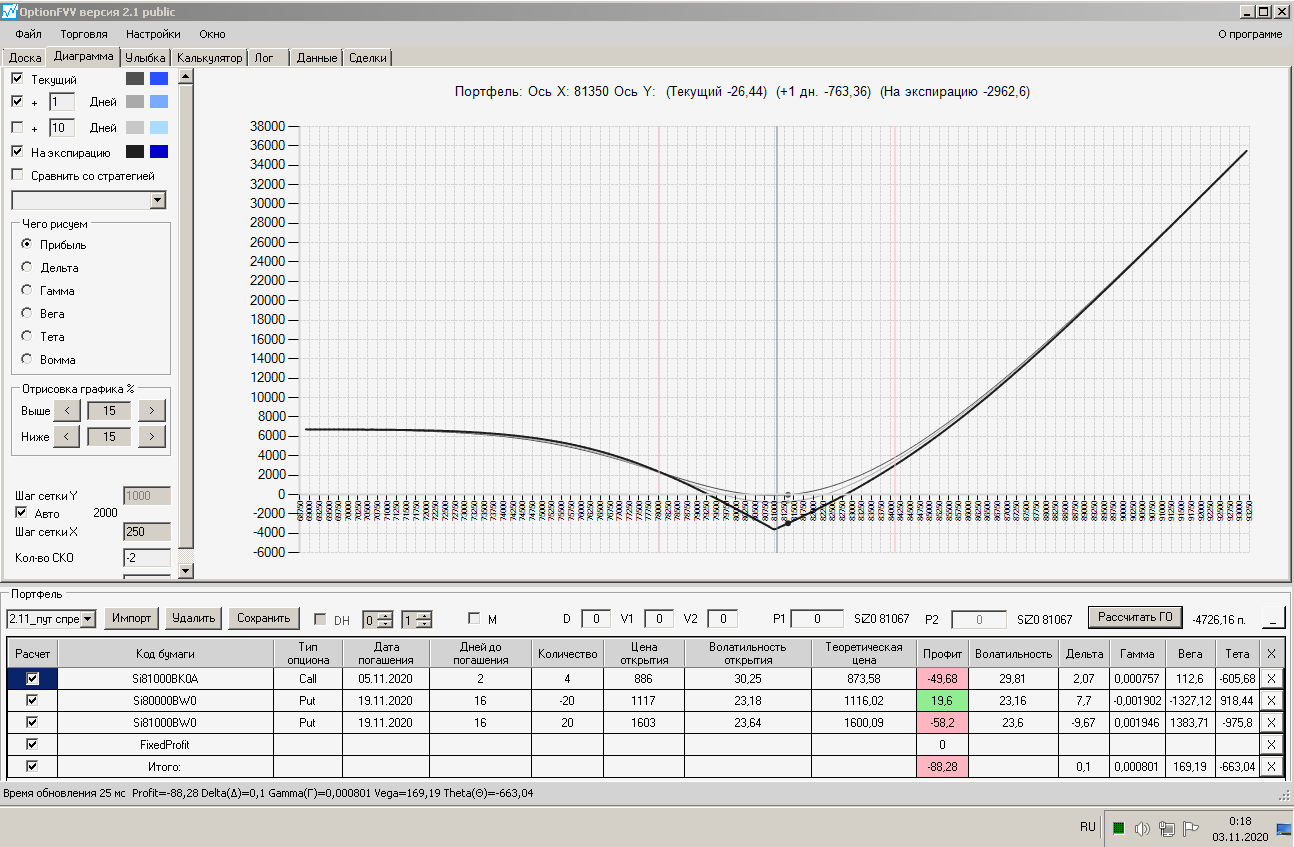This screenshot has width=1294, height=847.
Task: Select the Гамма radio button
Action: (27, 290)
